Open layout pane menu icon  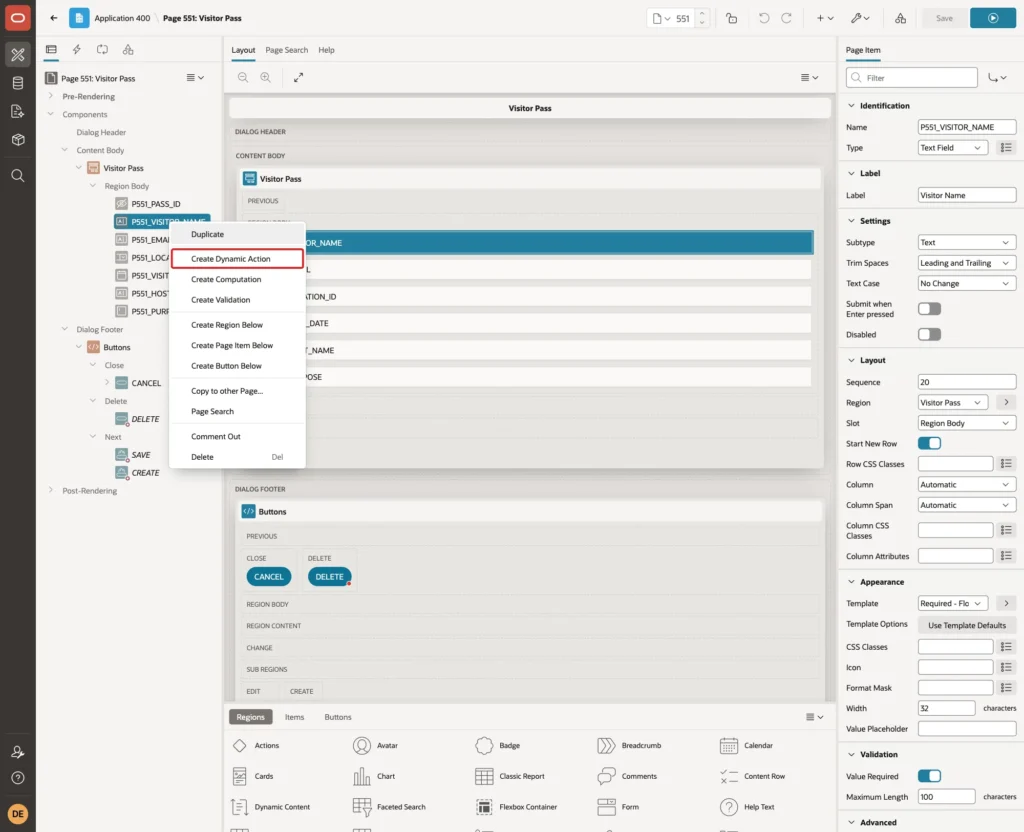pos(809,77)
